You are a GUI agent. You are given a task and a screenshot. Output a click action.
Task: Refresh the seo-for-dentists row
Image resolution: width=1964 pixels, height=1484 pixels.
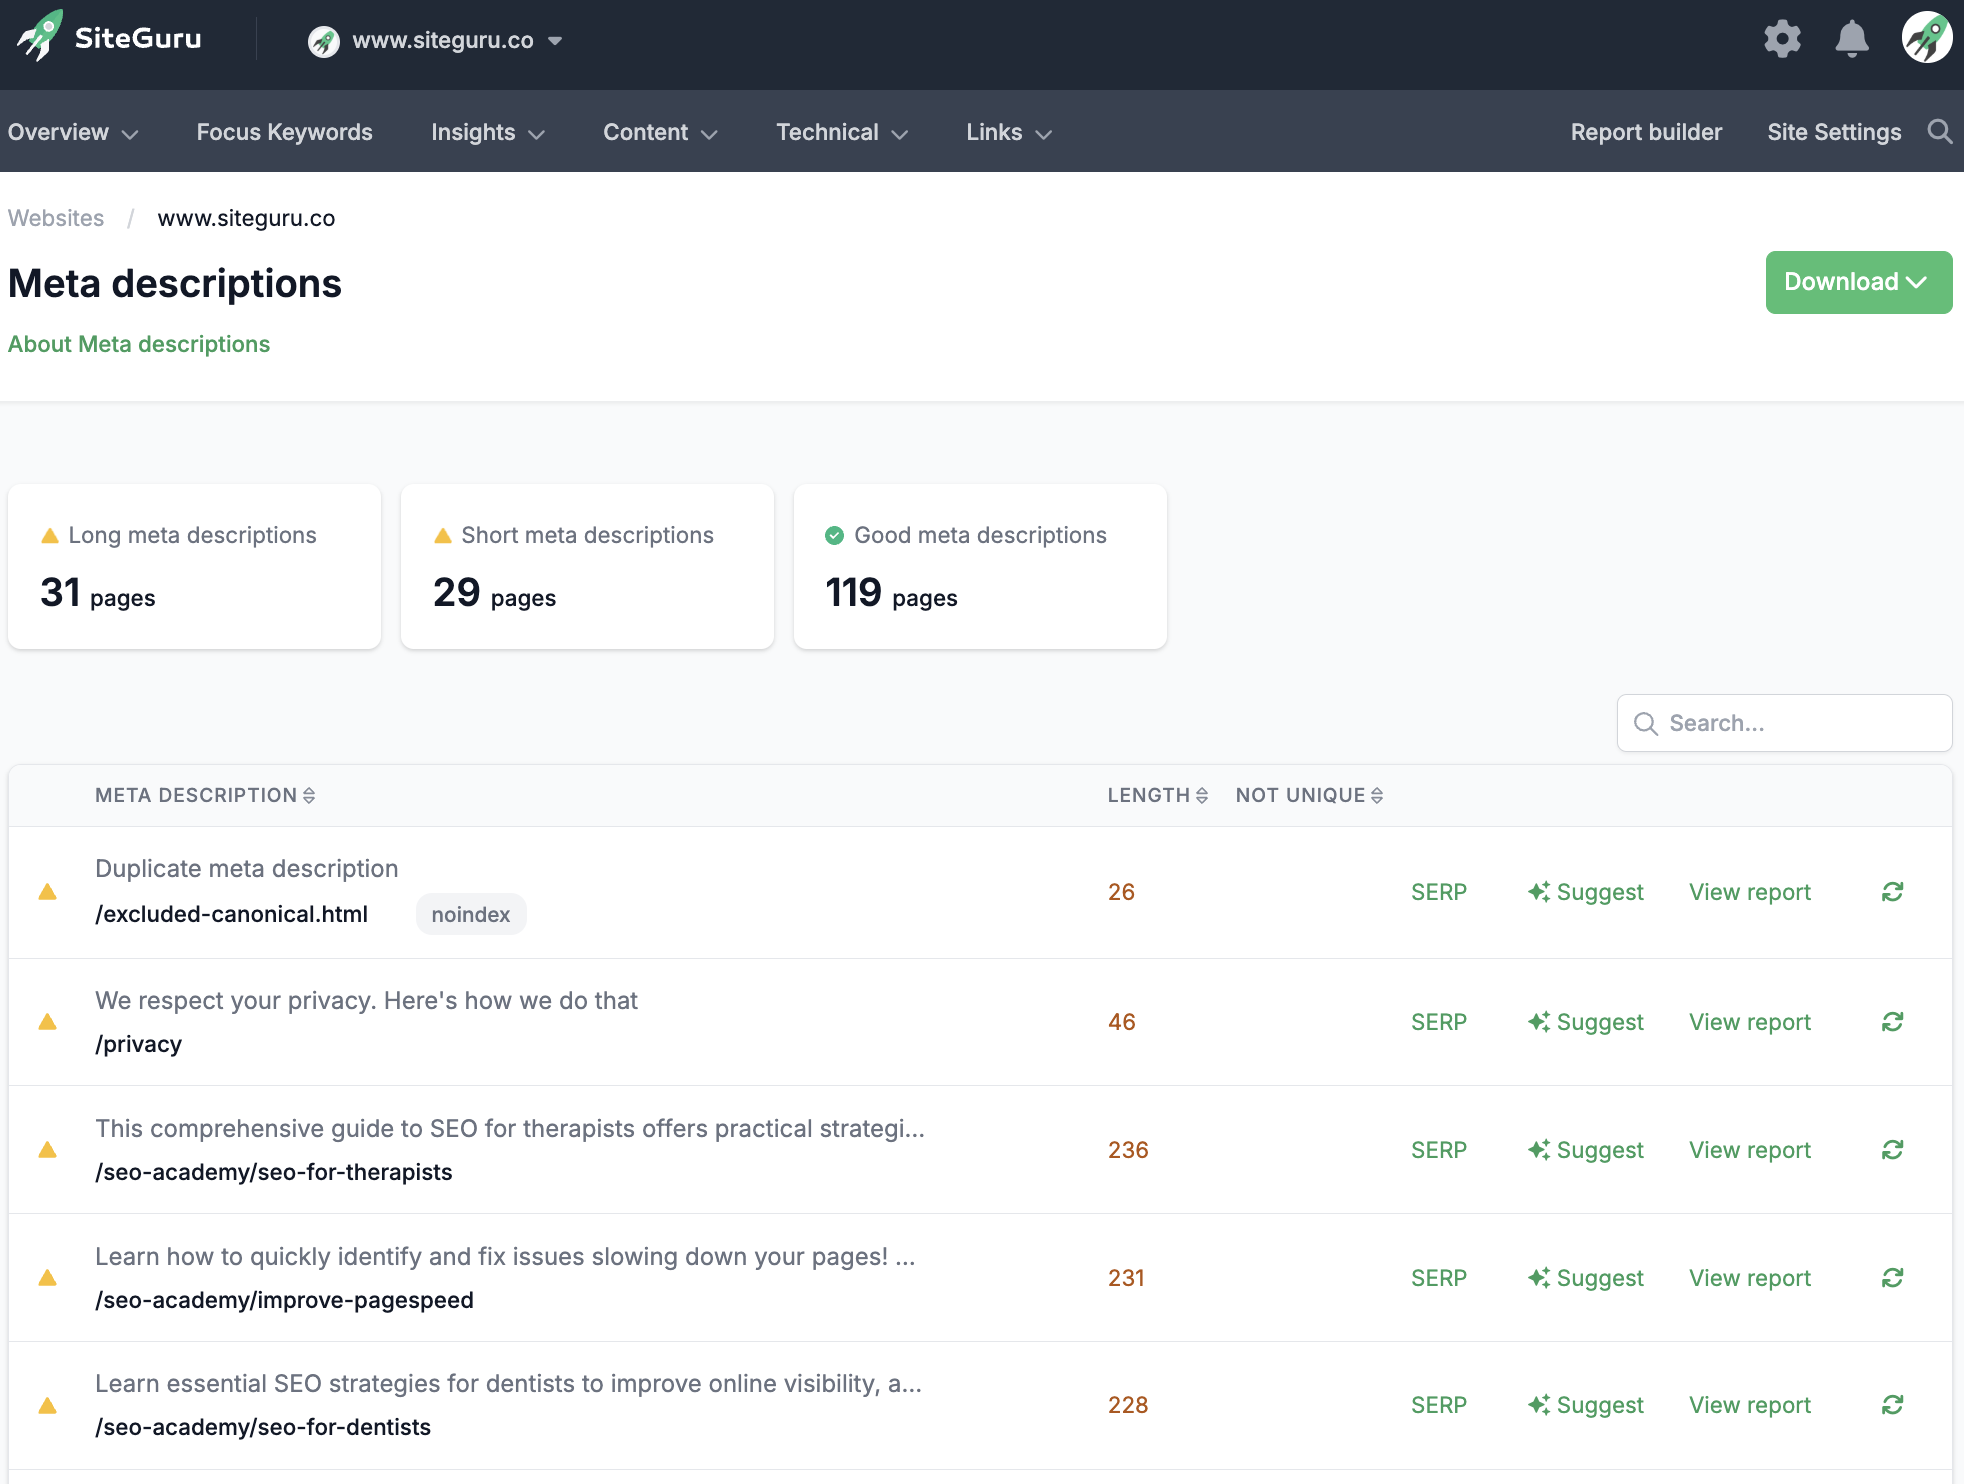click(1892, 1405)
